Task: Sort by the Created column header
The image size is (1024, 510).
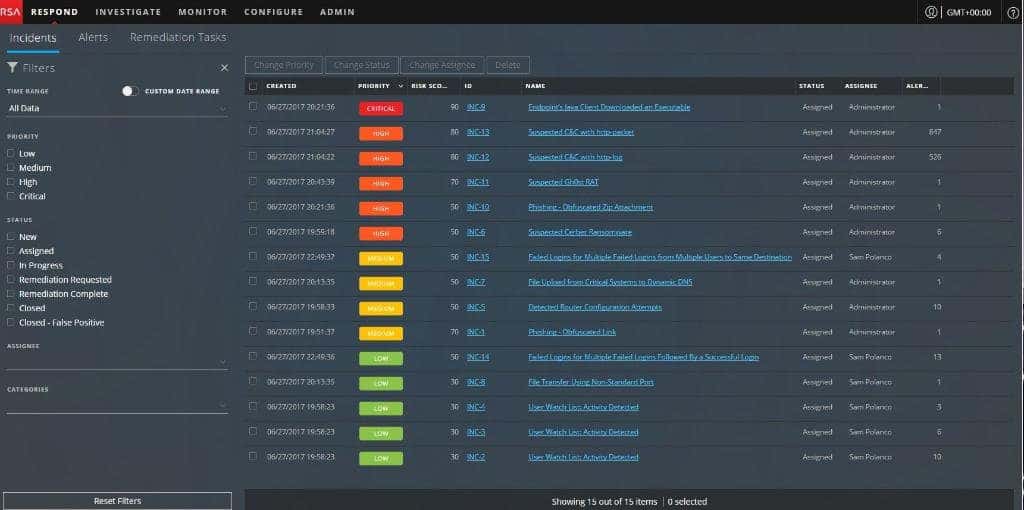Action: click(281, 86)
